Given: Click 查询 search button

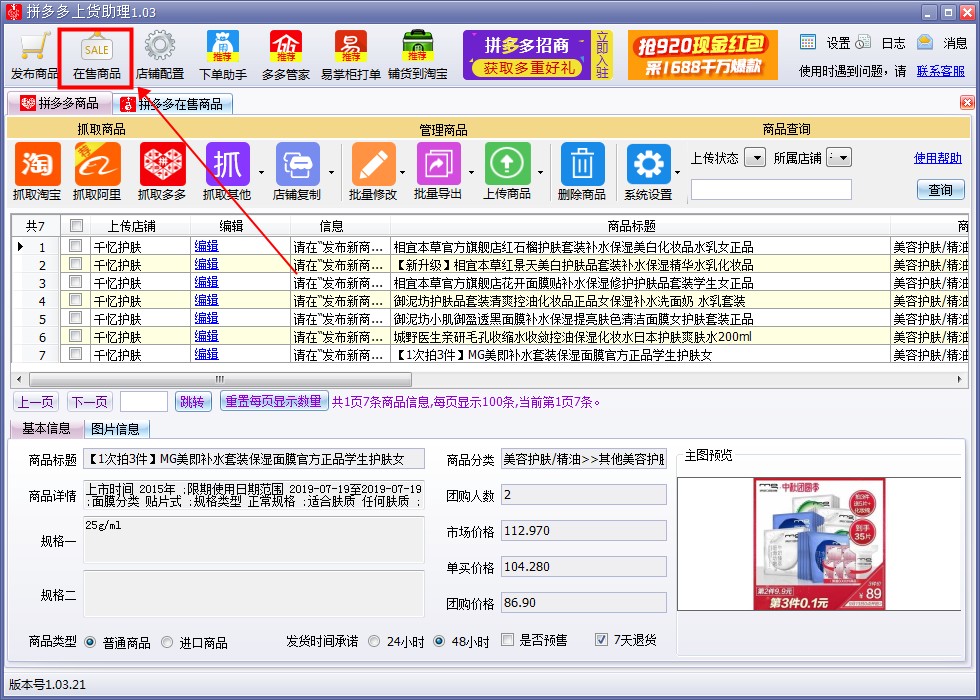Looking at the screenshot, I should 941,189.
